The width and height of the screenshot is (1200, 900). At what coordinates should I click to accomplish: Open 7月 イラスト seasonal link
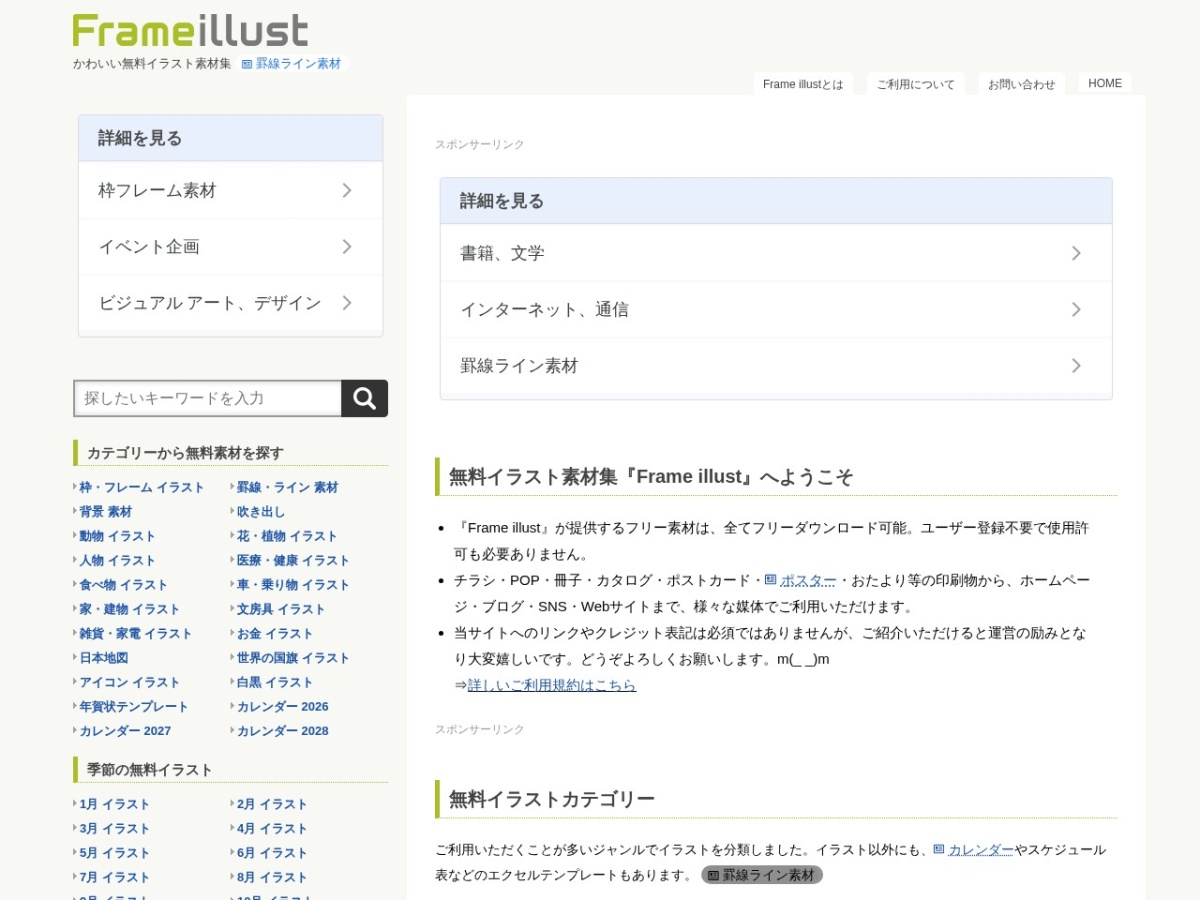point(114,877)
